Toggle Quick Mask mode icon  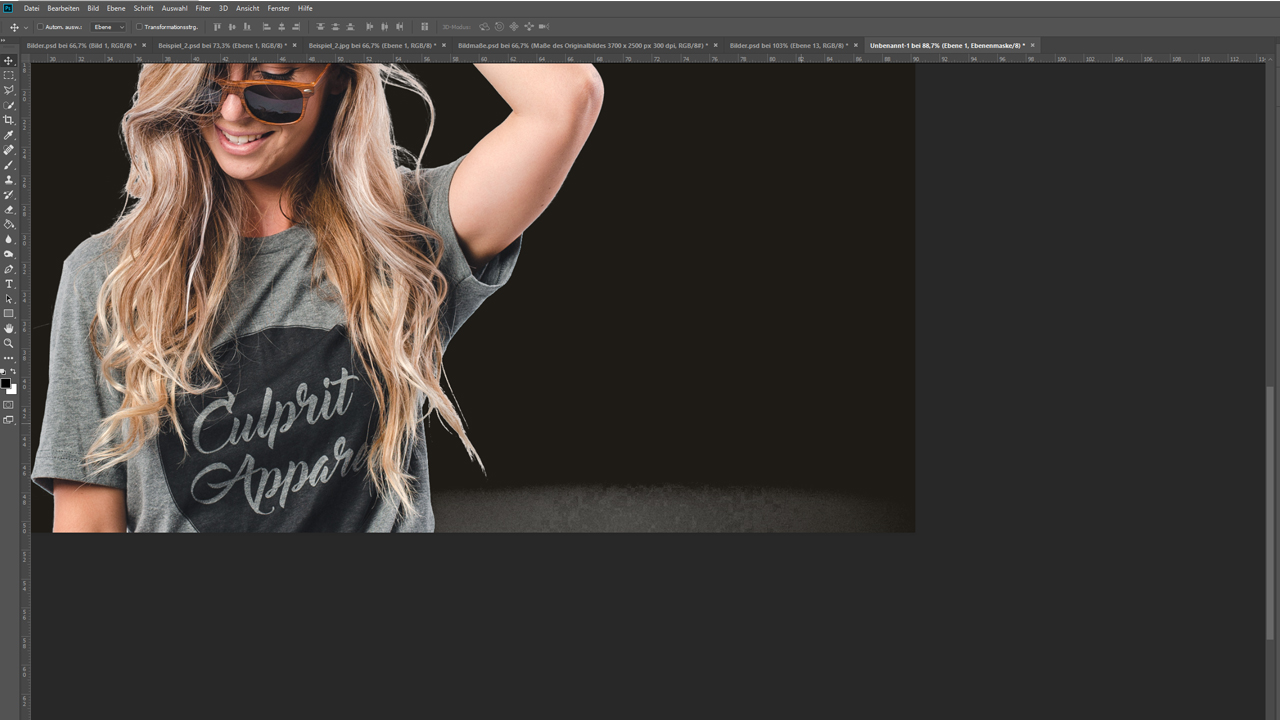(x=8, y=405)
